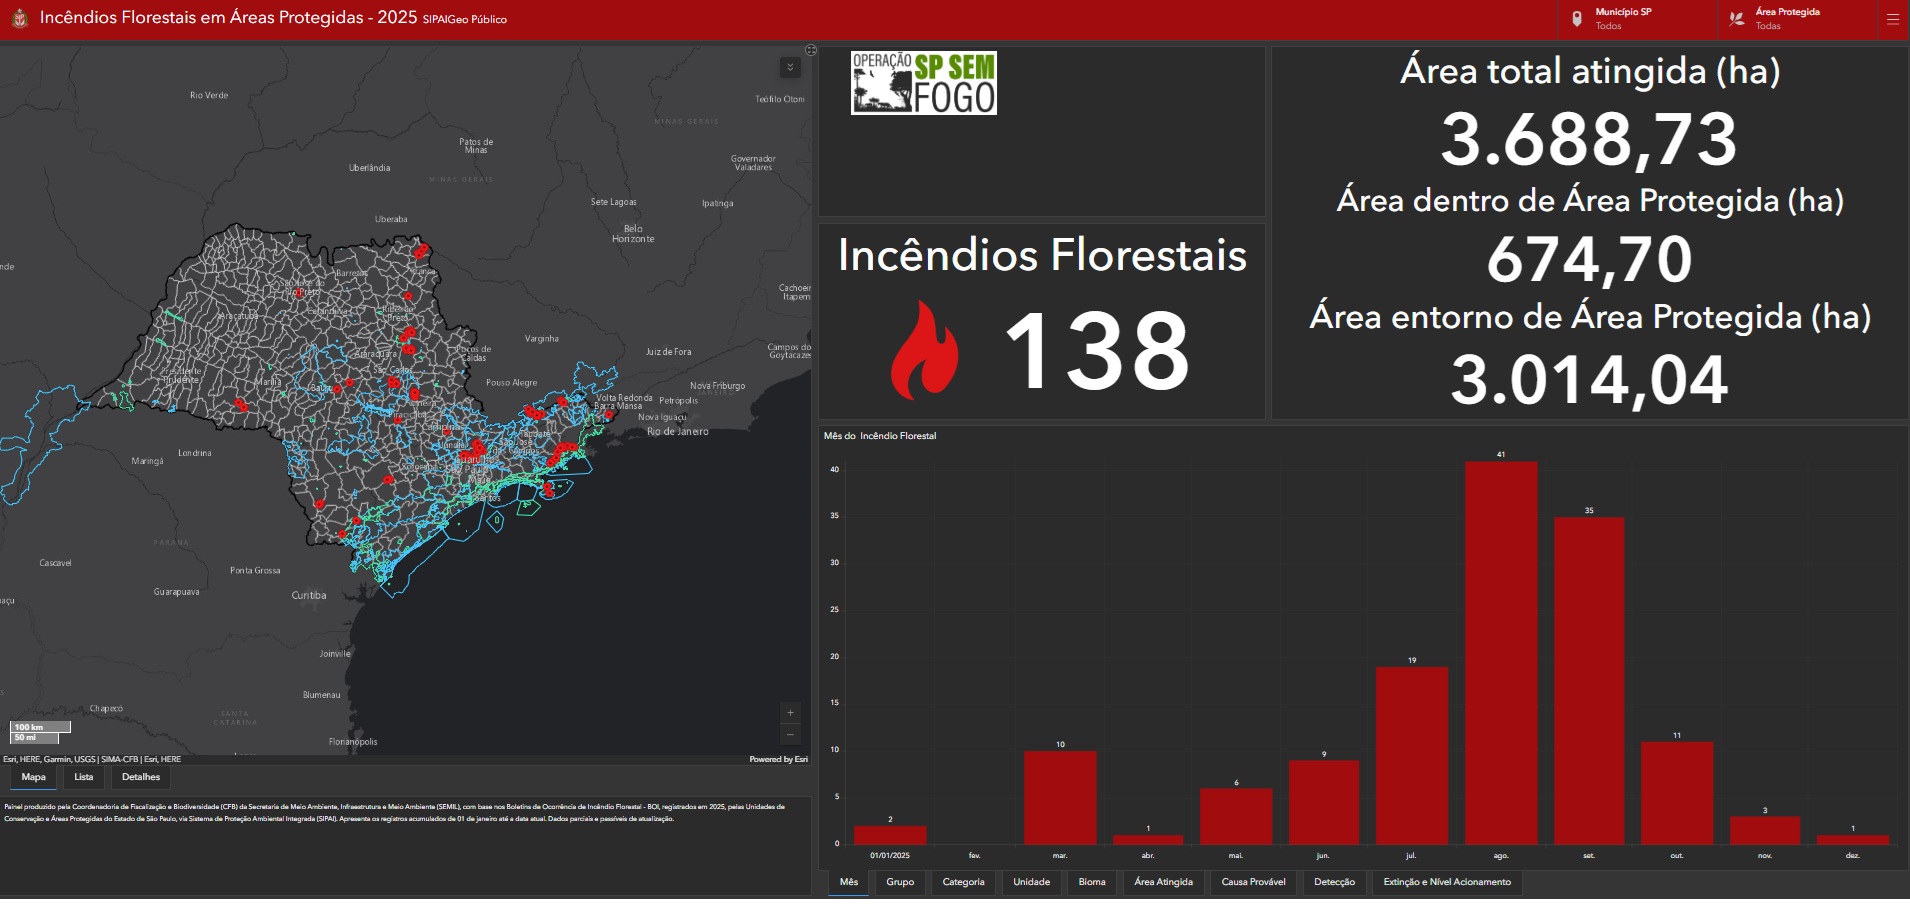The width and height of the screenshot is (1910, 904).
Task: Click the total area value 3.688,73
Action: coord(1590,139)
